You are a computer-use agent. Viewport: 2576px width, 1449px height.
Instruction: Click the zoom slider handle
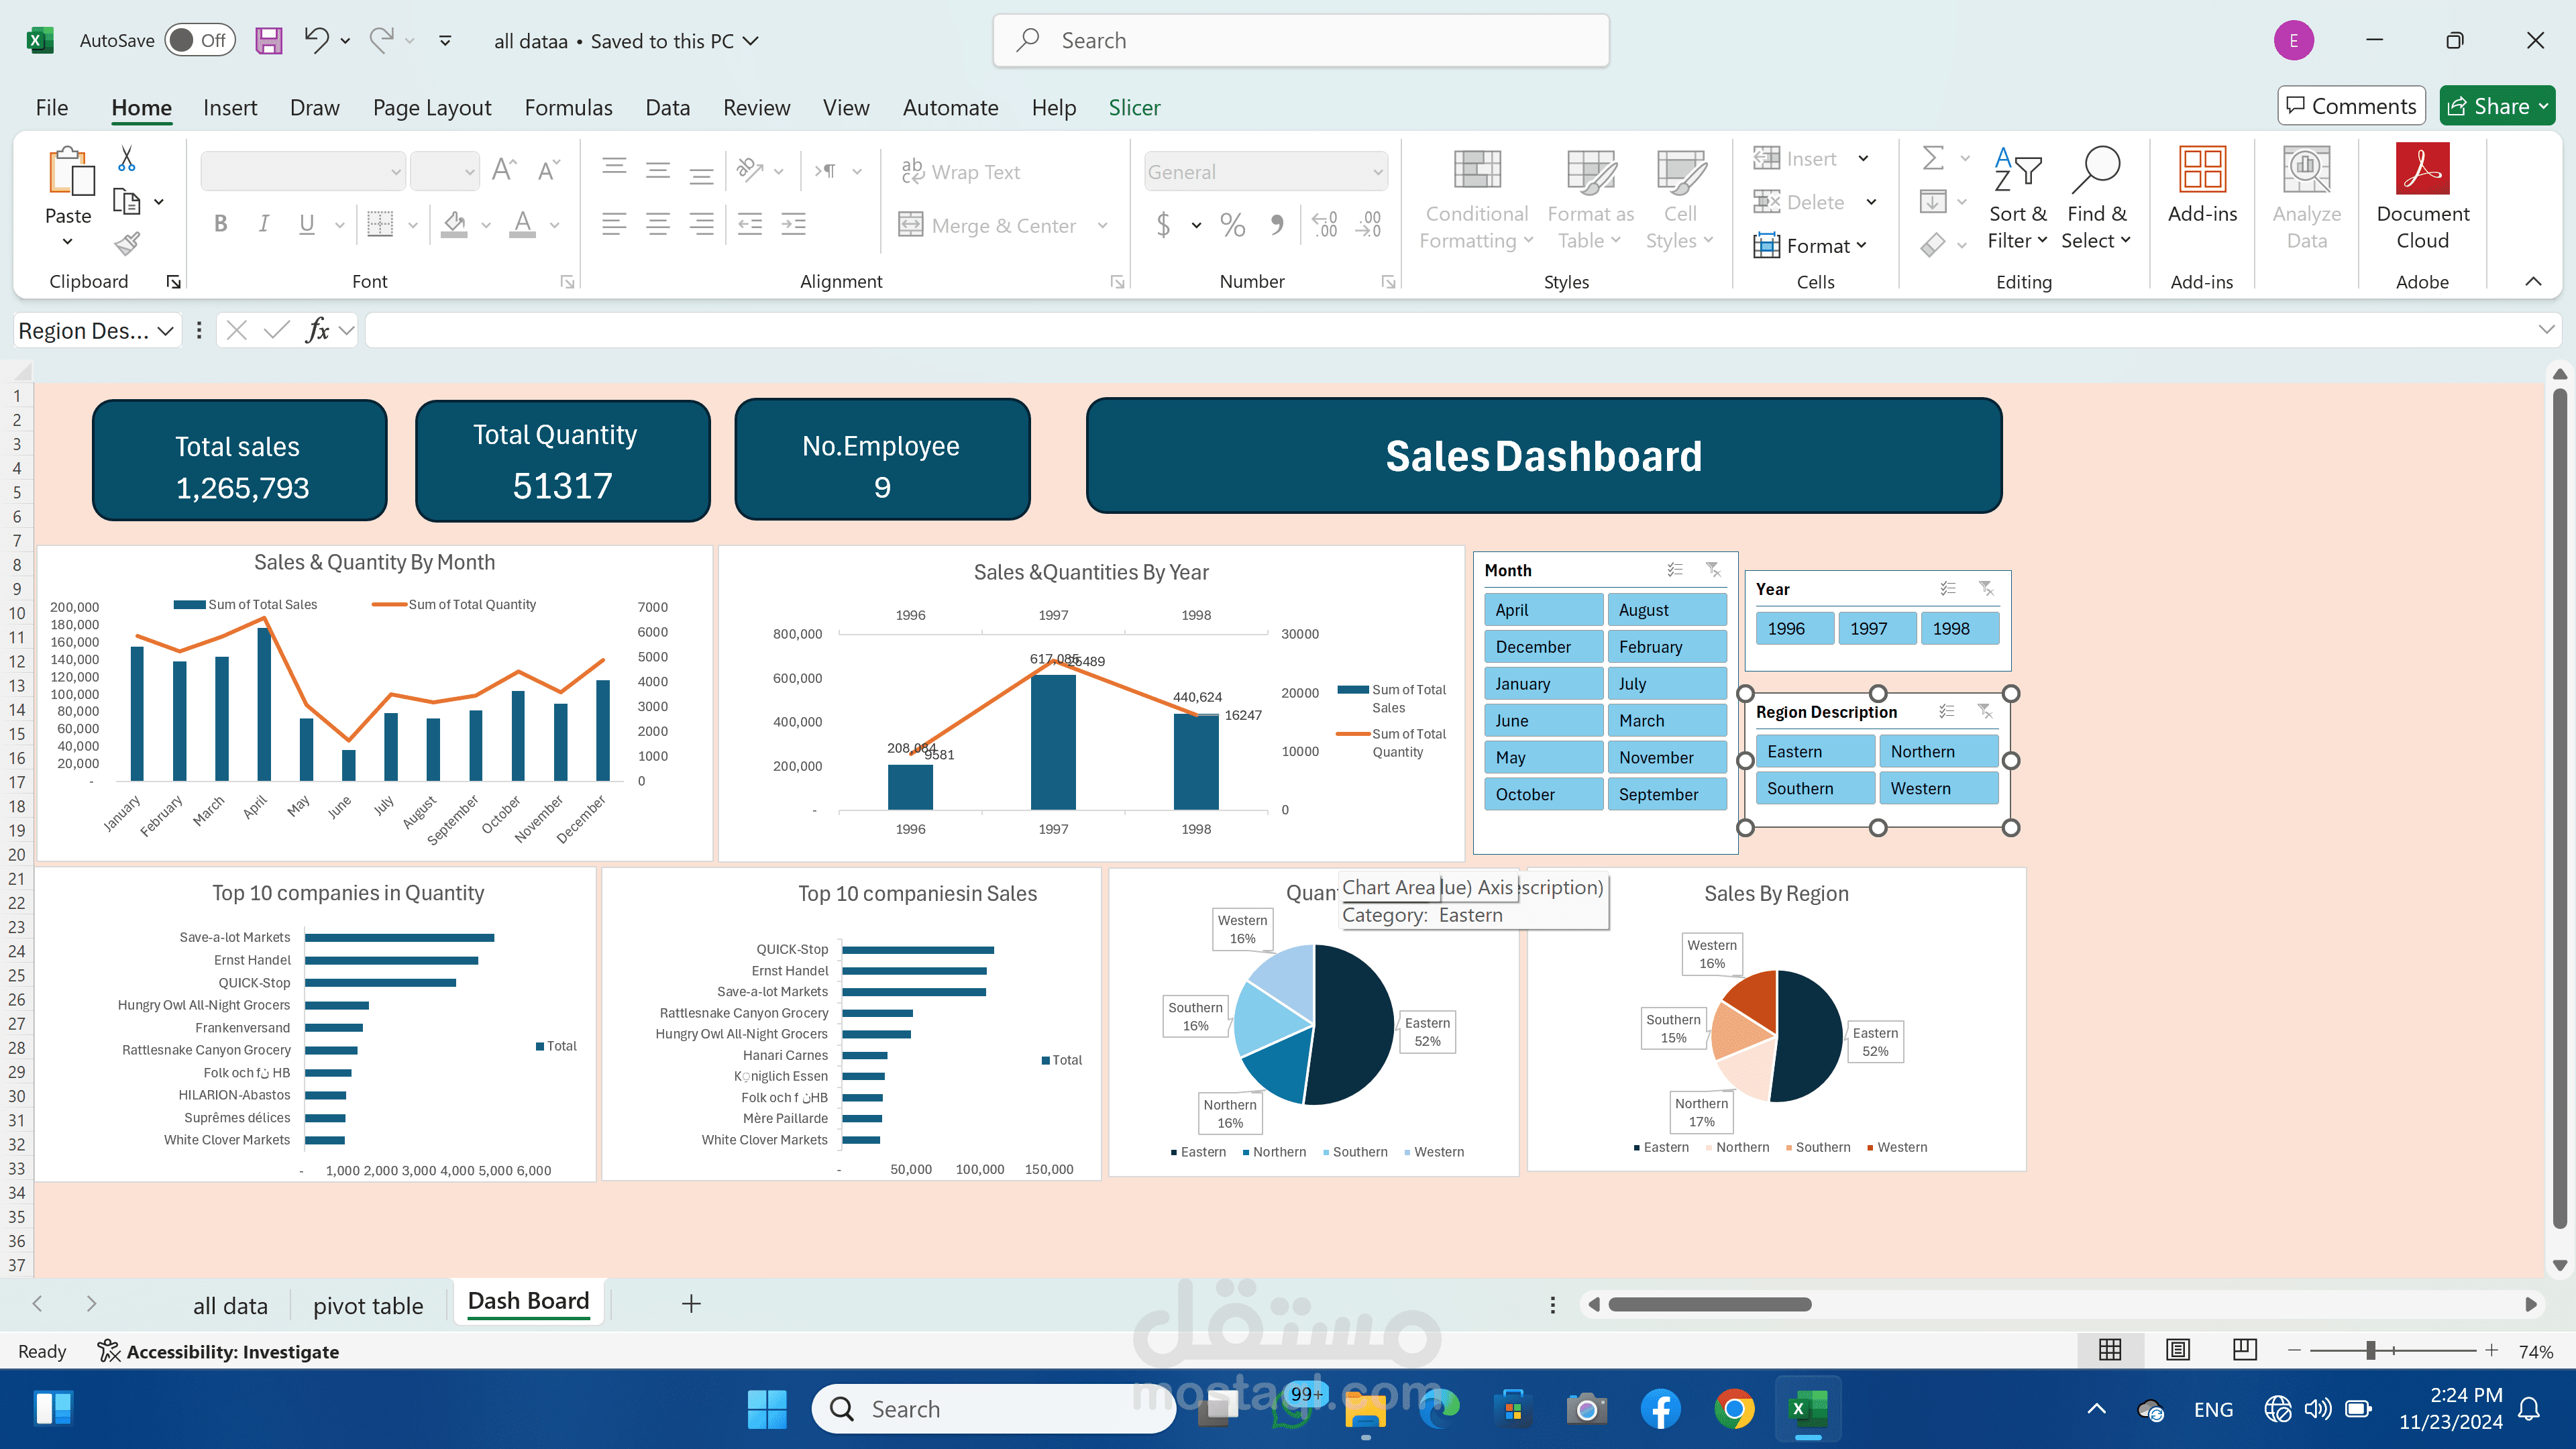pos(2370,1351)
